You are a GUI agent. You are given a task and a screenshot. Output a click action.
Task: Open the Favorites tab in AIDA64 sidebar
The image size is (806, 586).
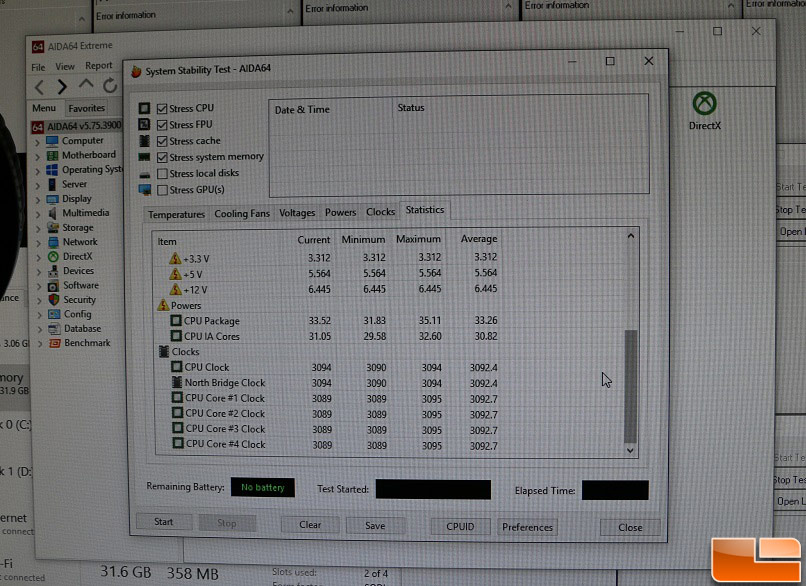[86, 108]
